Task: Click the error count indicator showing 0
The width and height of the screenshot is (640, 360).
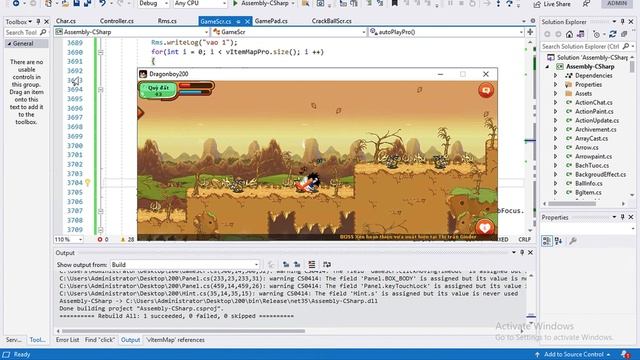Action: [x=103, y=240]
